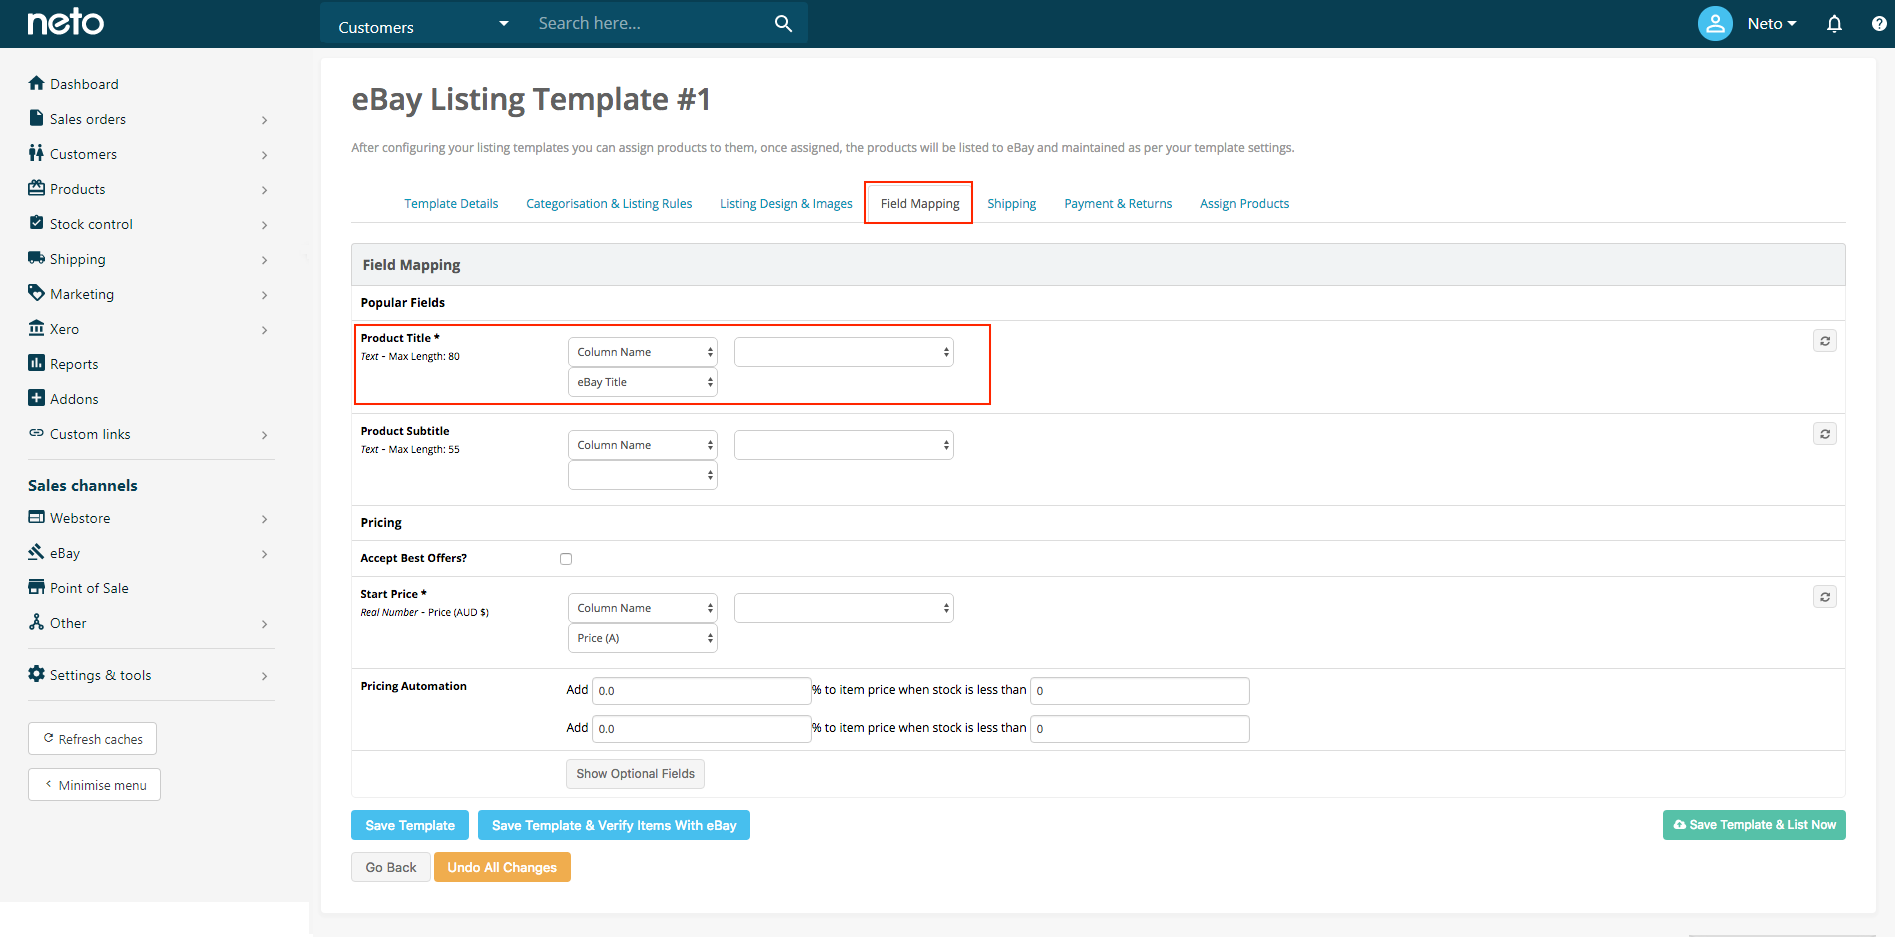Open the Payment & Returns tab
The width and height of the screenshot is (1895, 937).
1118,204
